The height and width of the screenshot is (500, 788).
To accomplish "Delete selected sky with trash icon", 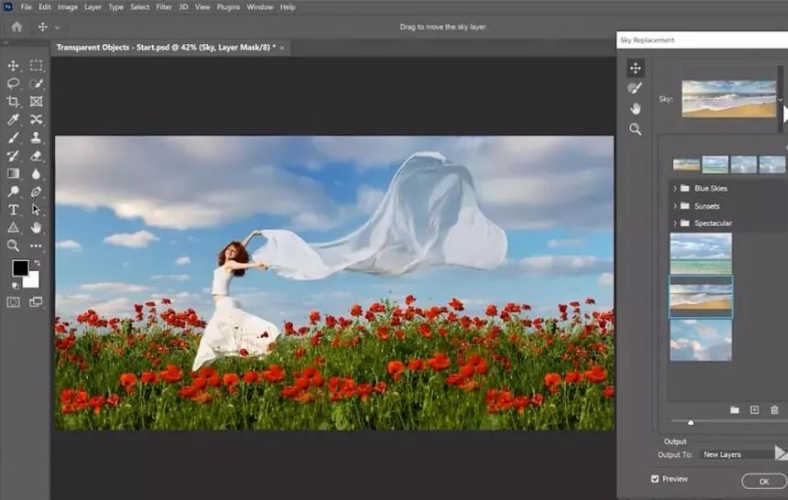I will pyautogui.click(x=774, y=410).
